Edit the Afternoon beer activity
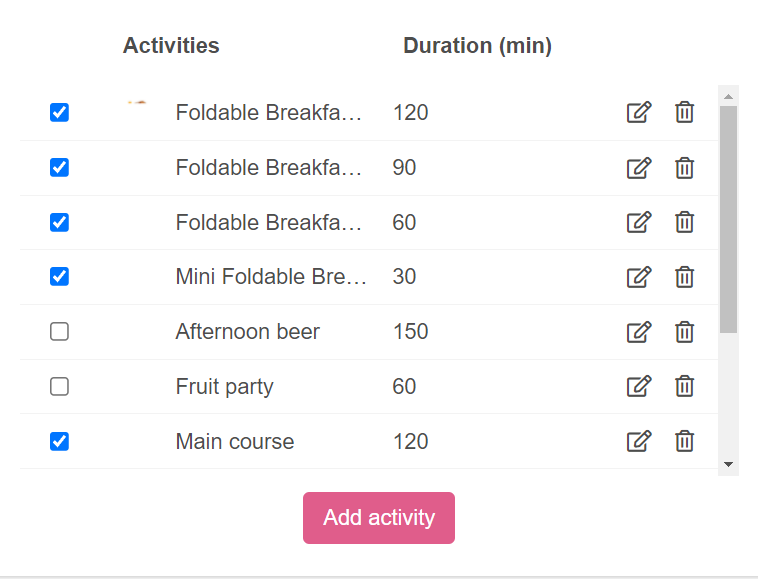This screenshot has width=758, height=579. pyautogui.click(x=639, y=332)
